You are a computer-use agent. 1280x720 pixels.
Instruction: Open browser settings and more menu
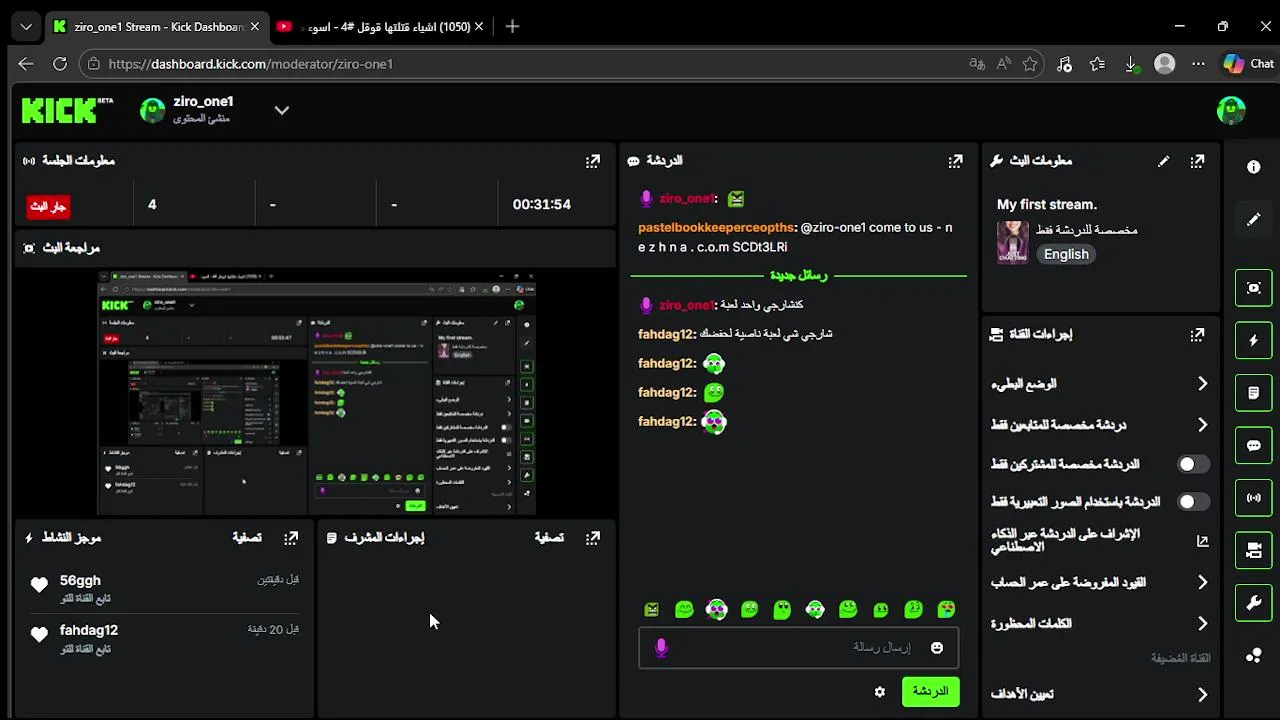click(1198, 64)
